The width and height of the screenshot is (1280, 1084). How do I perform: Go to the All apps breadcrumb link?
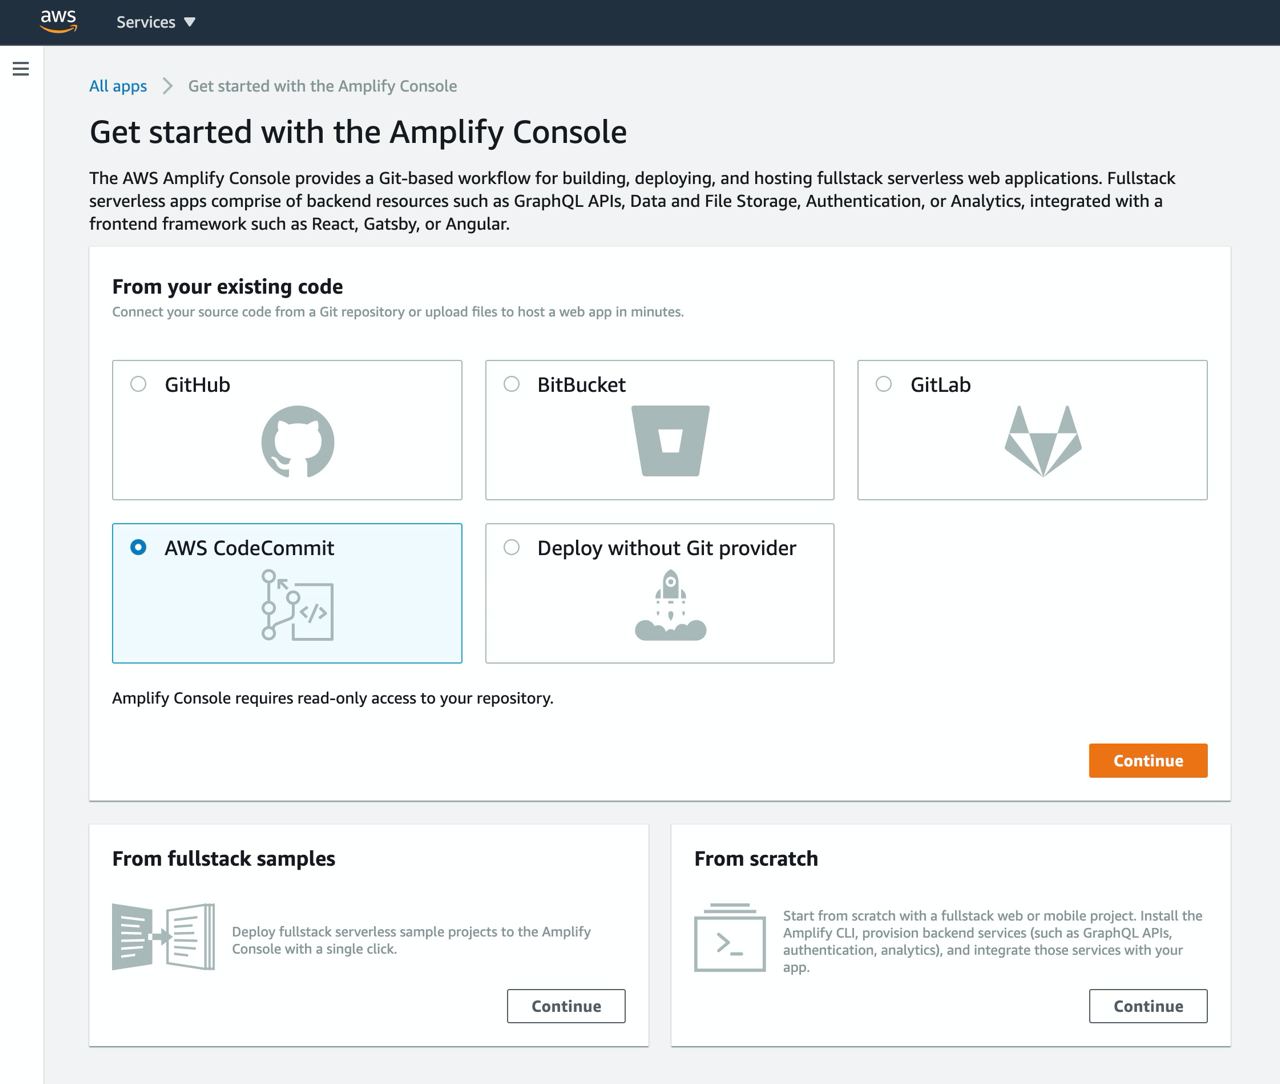(118, 86)
